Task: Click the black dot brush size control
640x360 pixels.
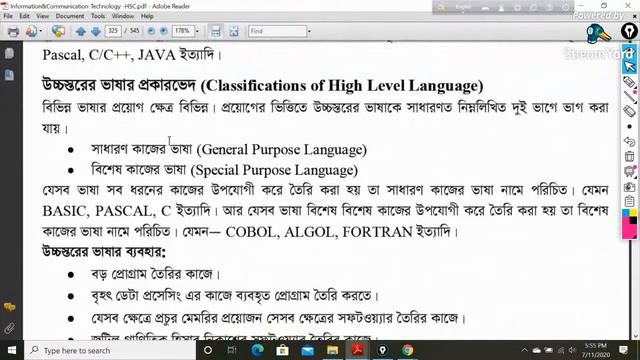Action: [x=629, y=127]
